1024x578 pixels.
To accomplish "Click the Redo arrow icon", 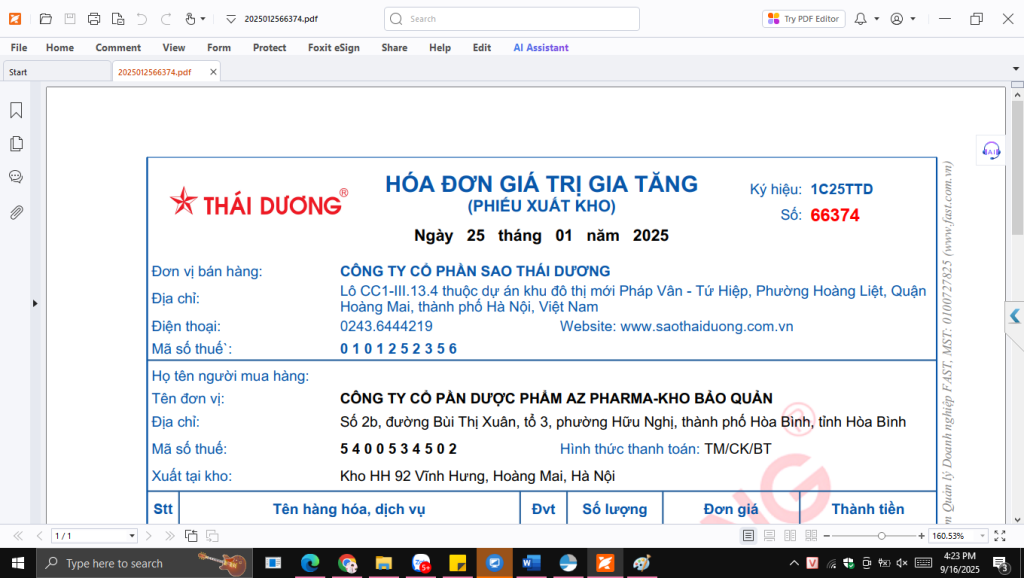I will [x=166, y=19].
